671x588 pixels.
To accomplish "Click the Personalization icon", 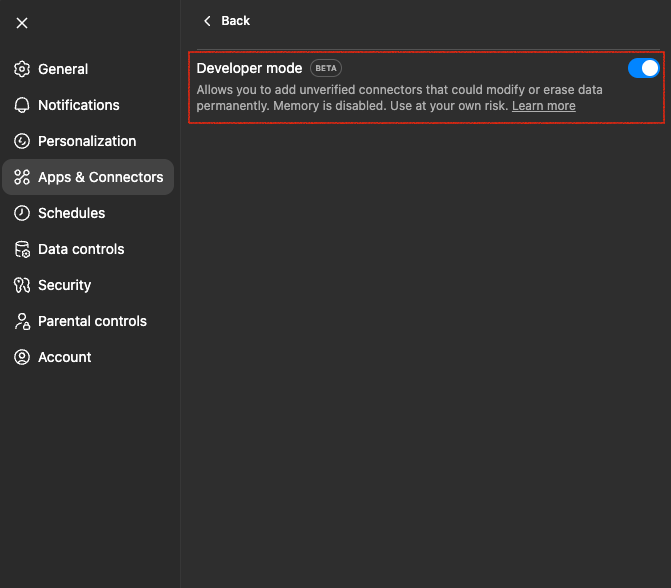I will (x=22, y=141).
